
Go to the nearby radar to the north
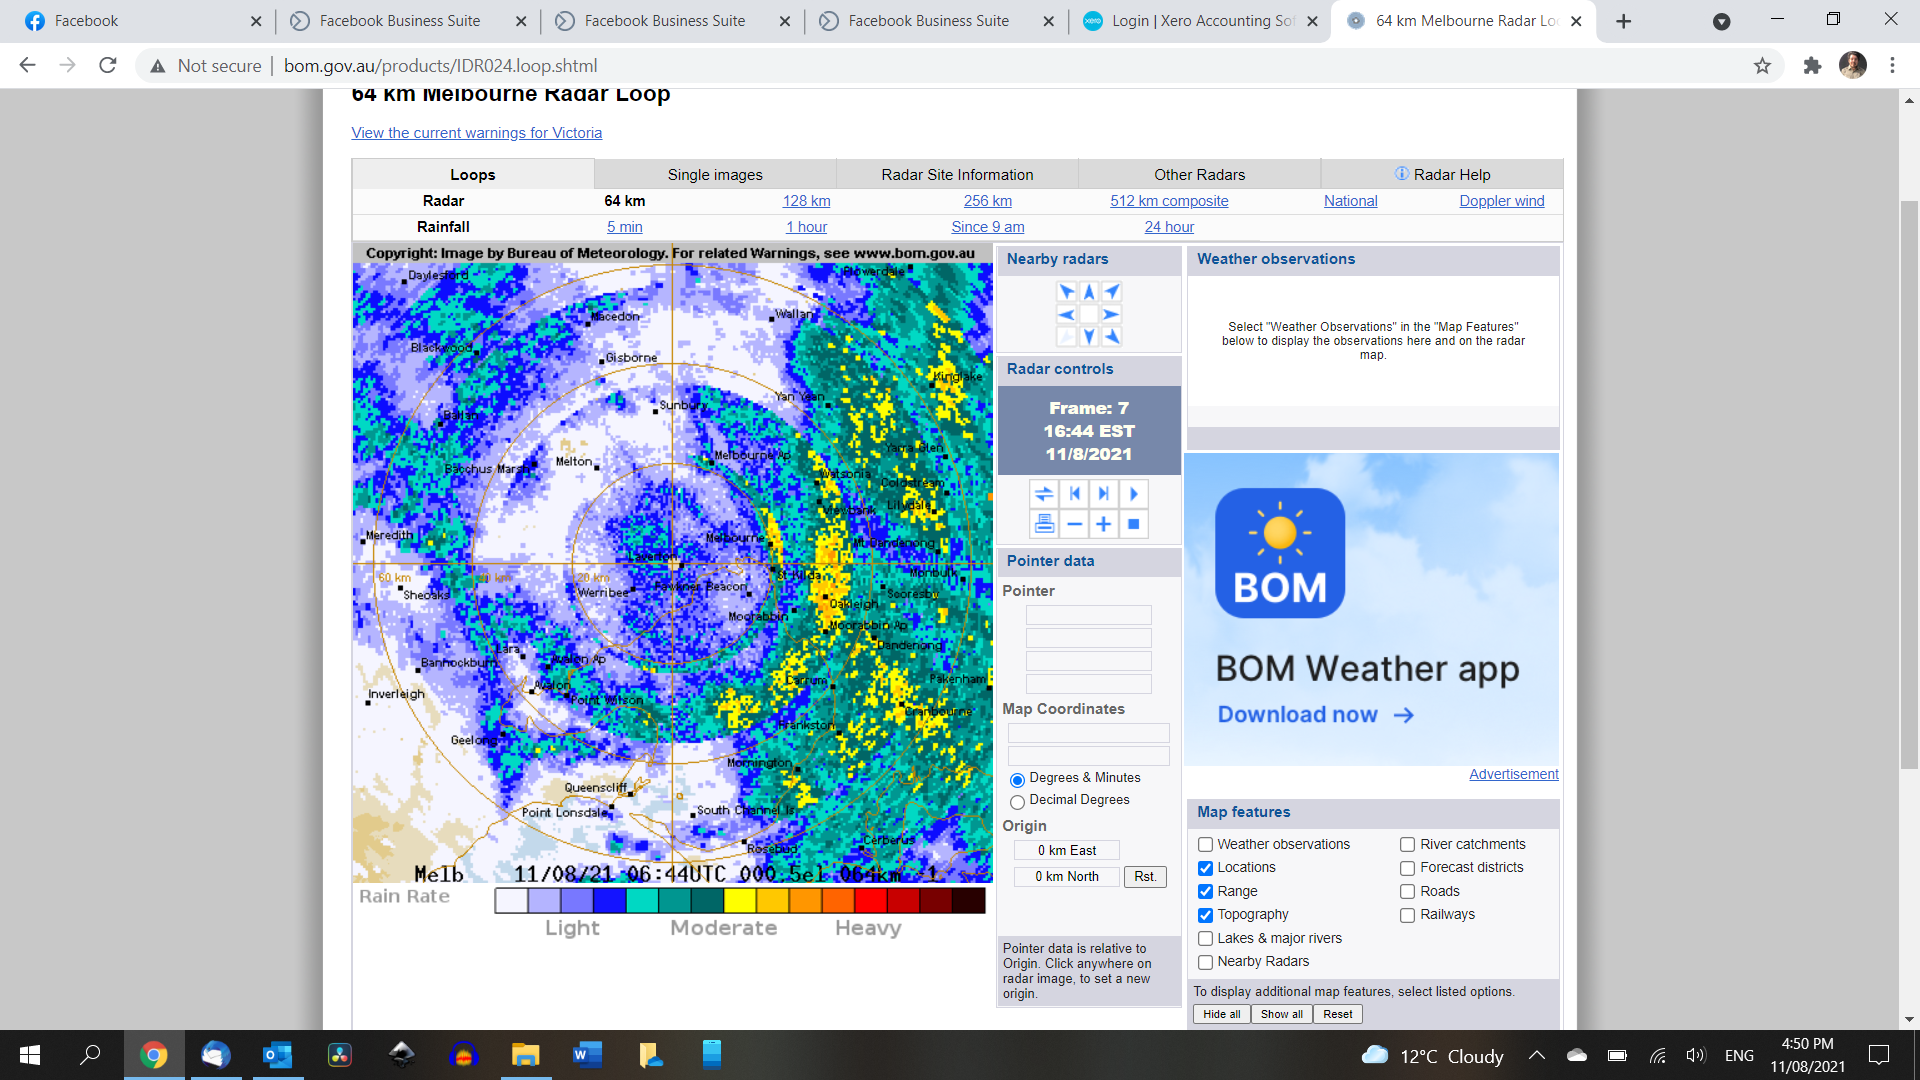tap(1089, 292)
